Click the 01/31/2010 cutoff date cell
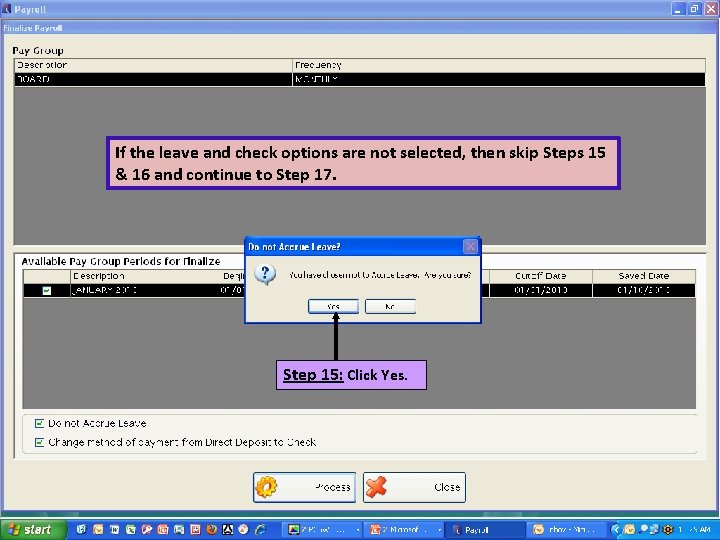 pos(540,291)
